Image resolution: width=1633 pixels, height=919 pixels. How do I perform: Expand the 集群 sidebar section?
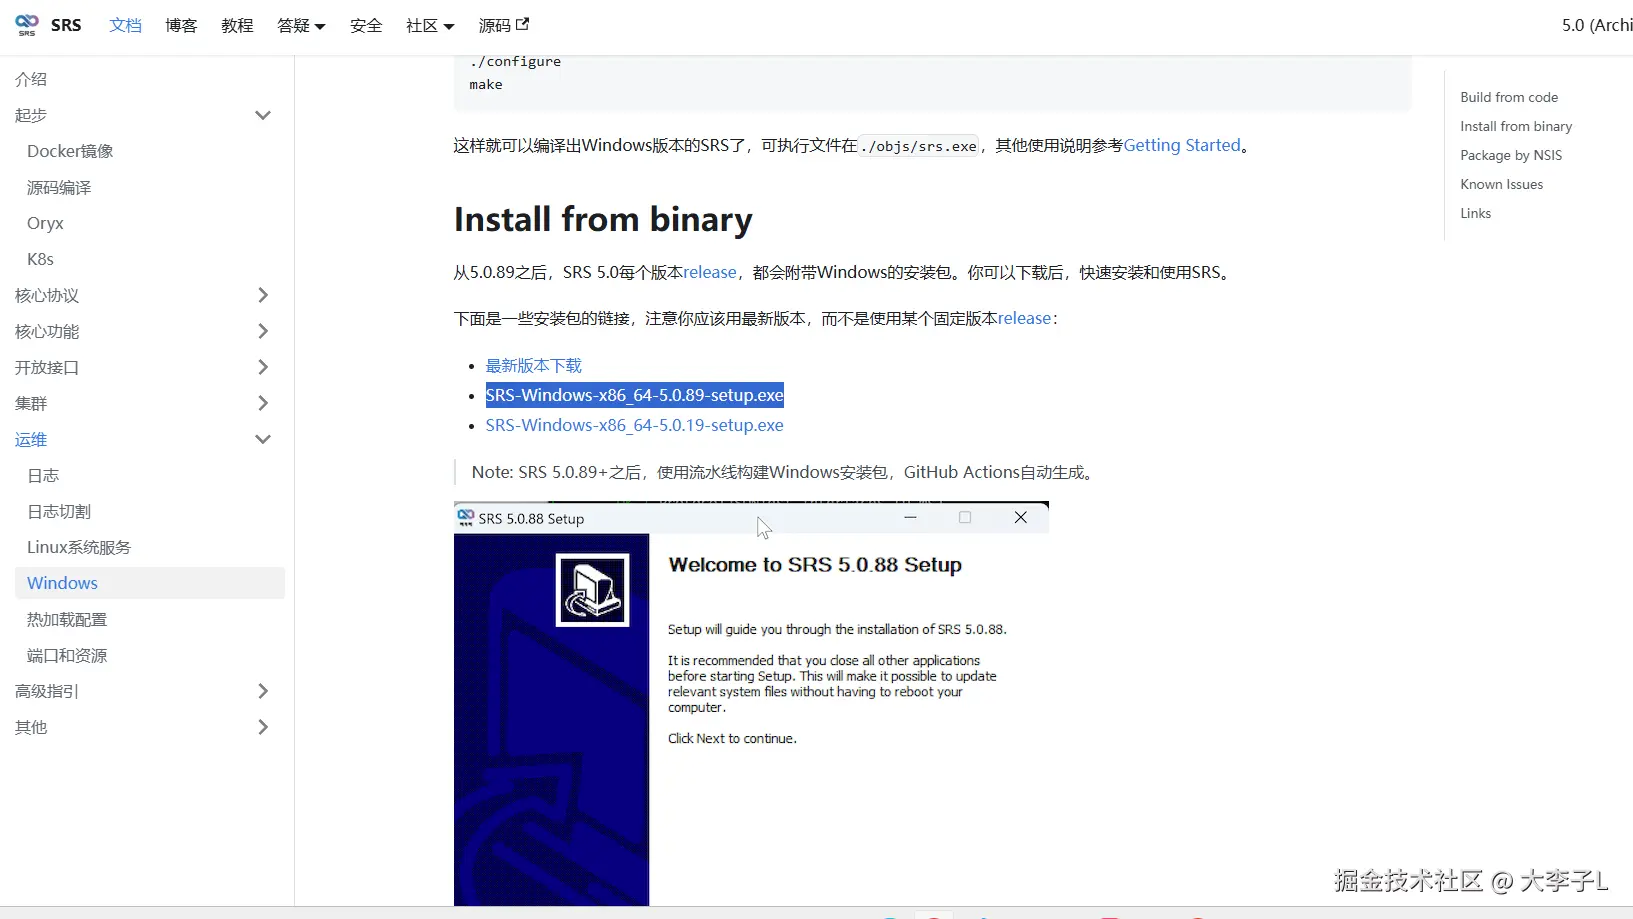point(263,403)
